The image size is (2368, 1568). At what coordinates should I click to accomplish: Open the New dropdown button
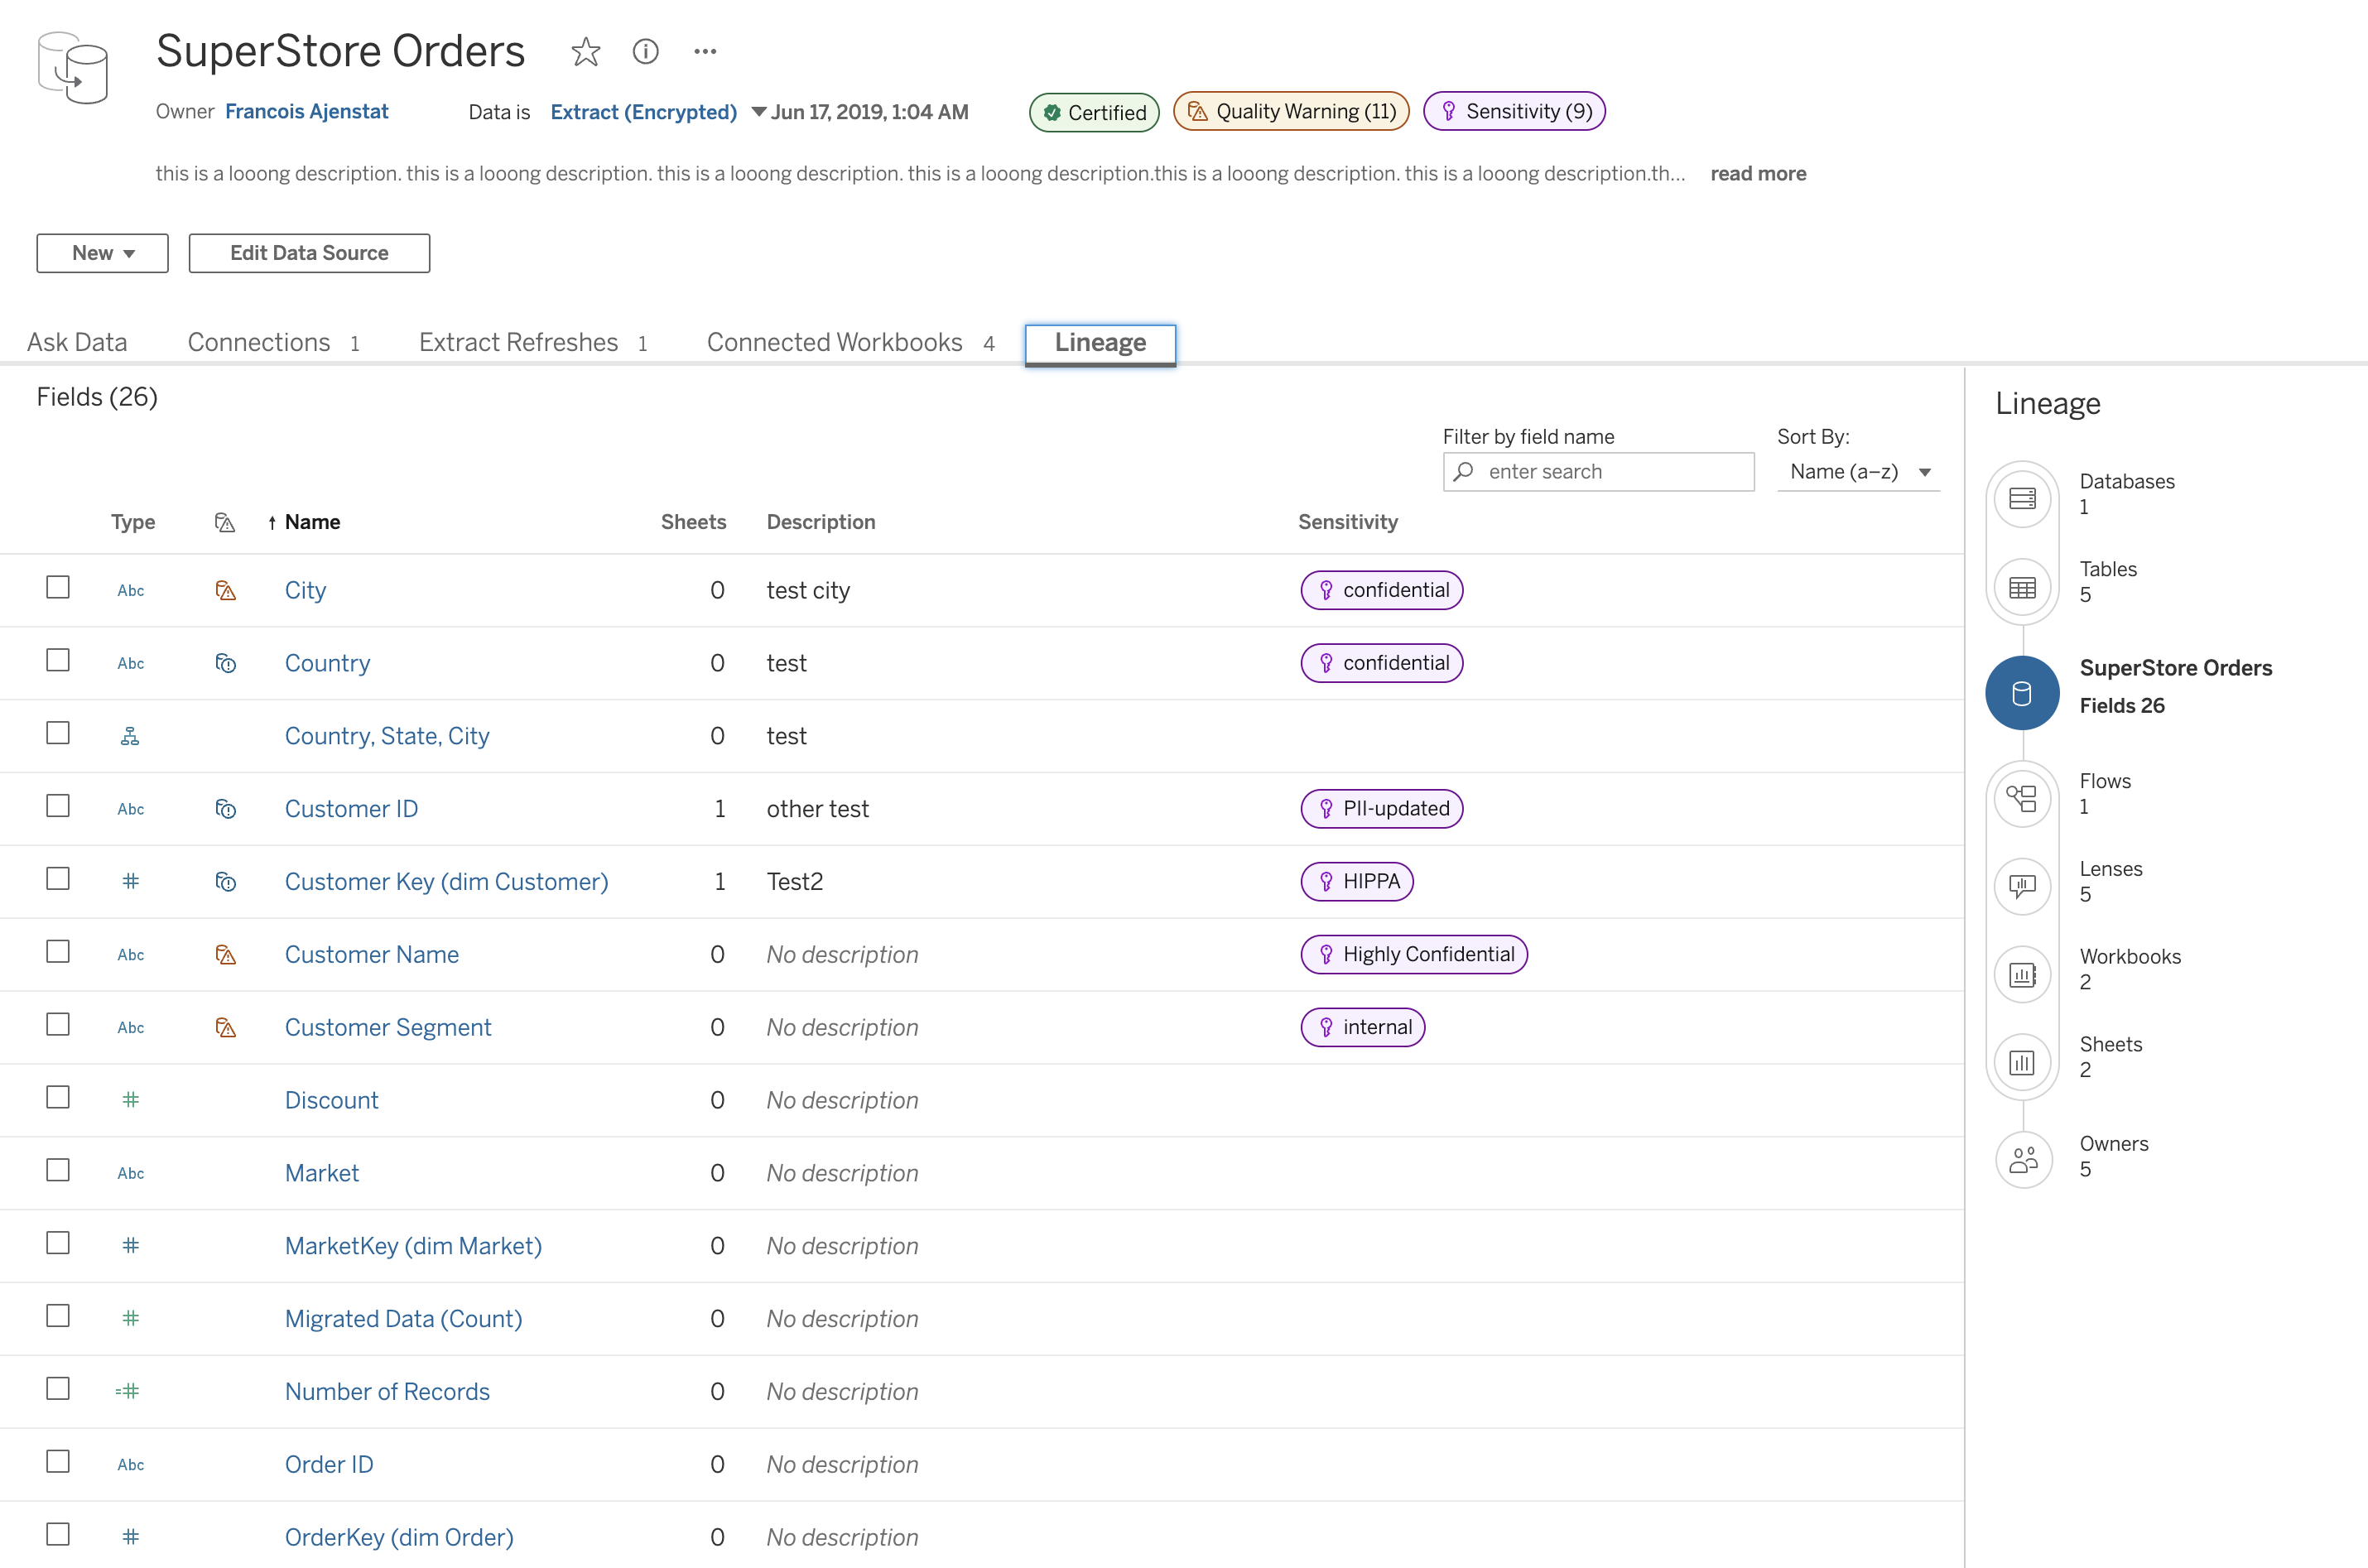(x=102, y=253)
